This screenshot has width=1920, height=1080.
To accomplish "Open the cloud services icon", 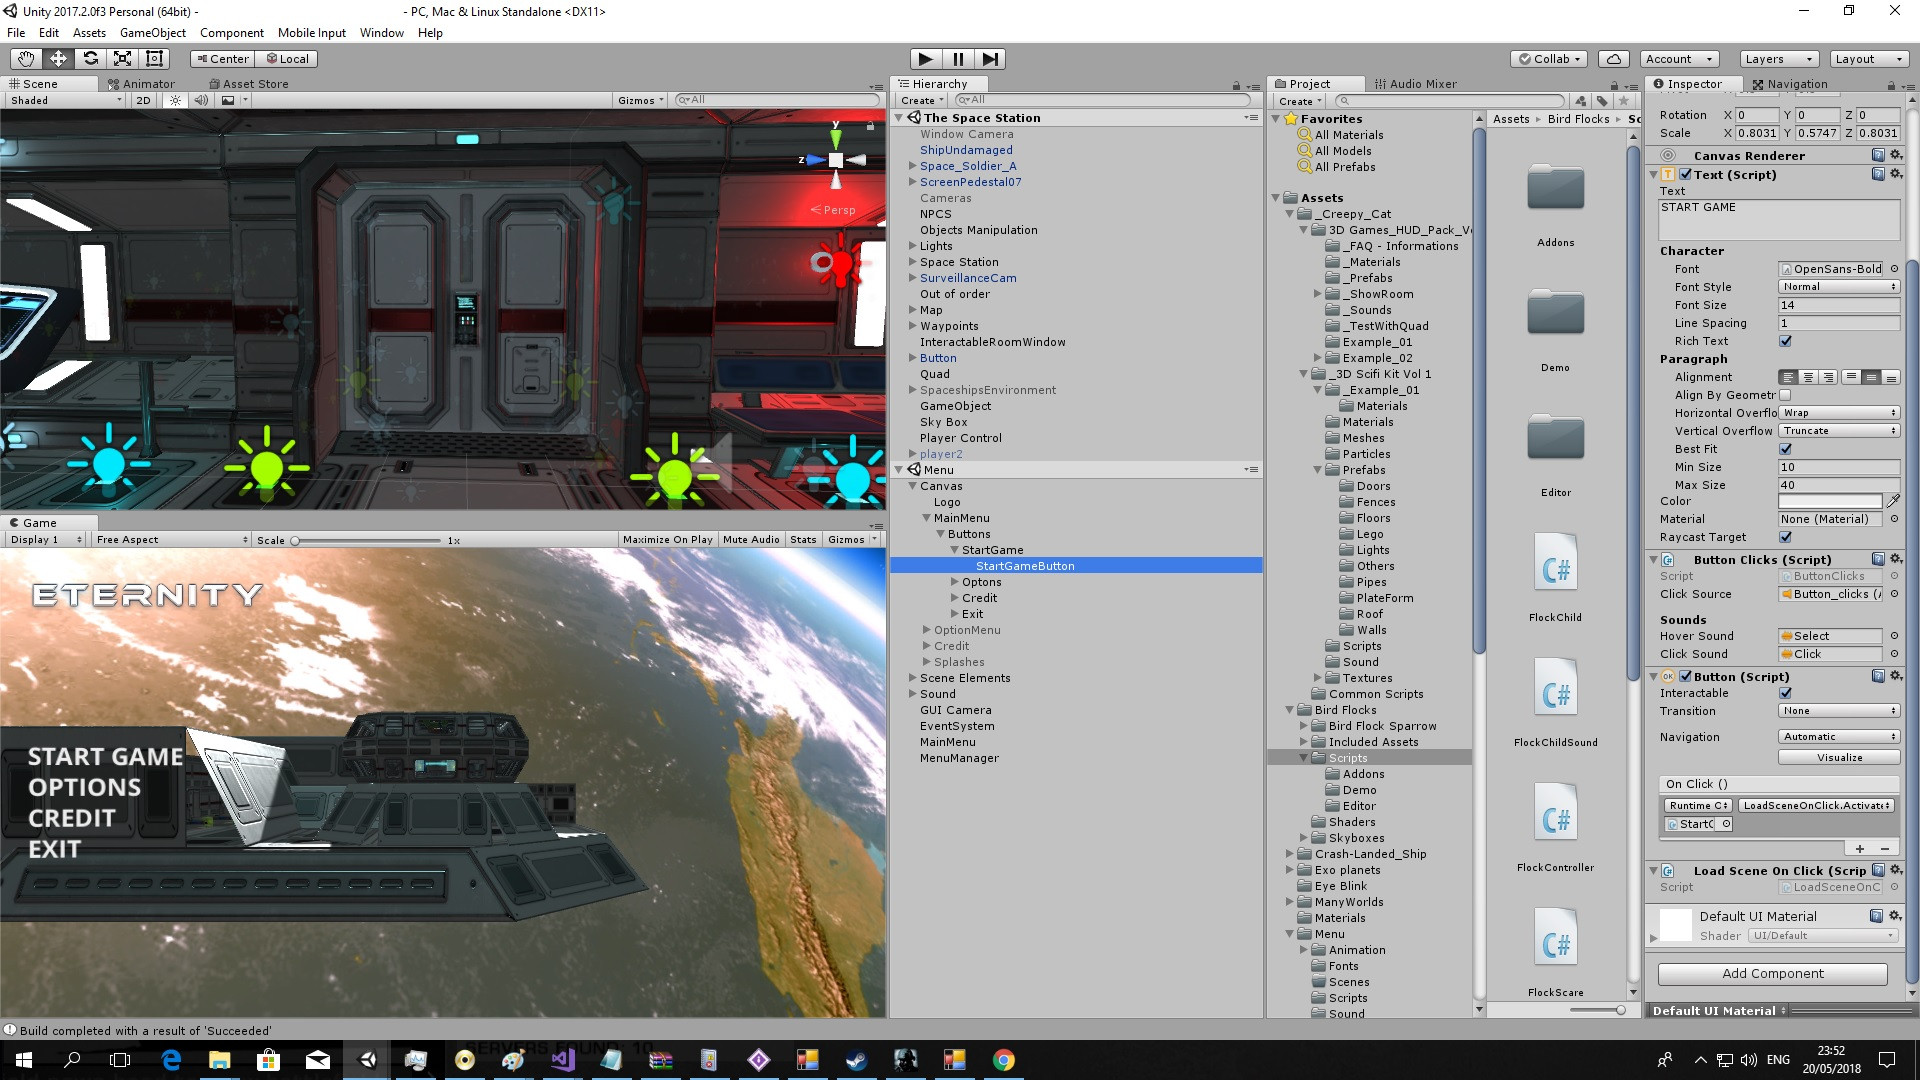I will [1613, 59].
